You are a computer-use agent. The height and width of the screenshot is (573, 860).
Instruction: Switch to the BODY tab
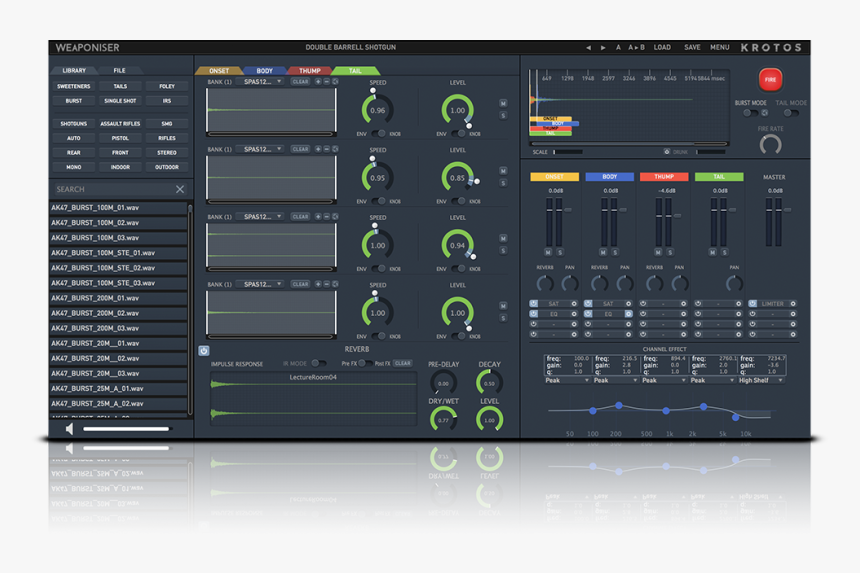tap(264, 71)
